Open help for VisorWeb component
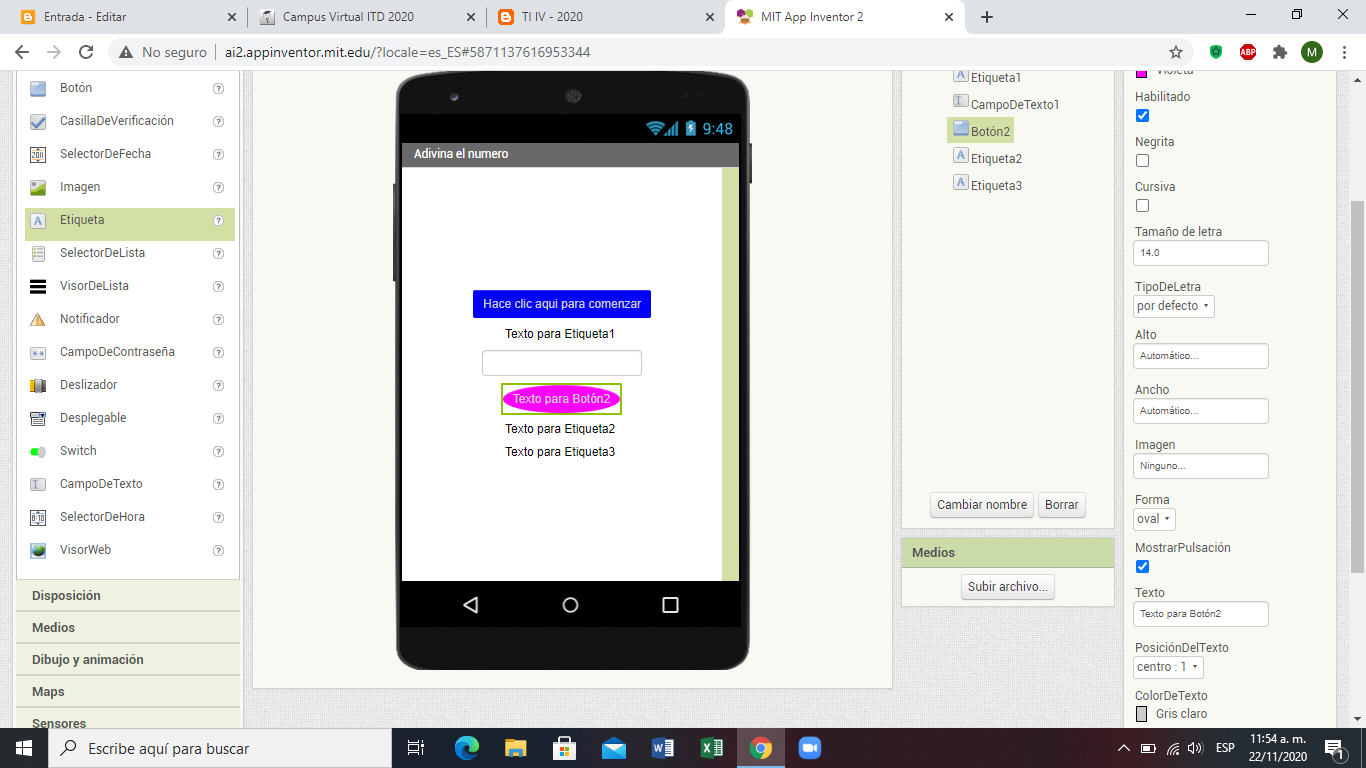This screenshot has width=1366, height=768. point(218,550)
